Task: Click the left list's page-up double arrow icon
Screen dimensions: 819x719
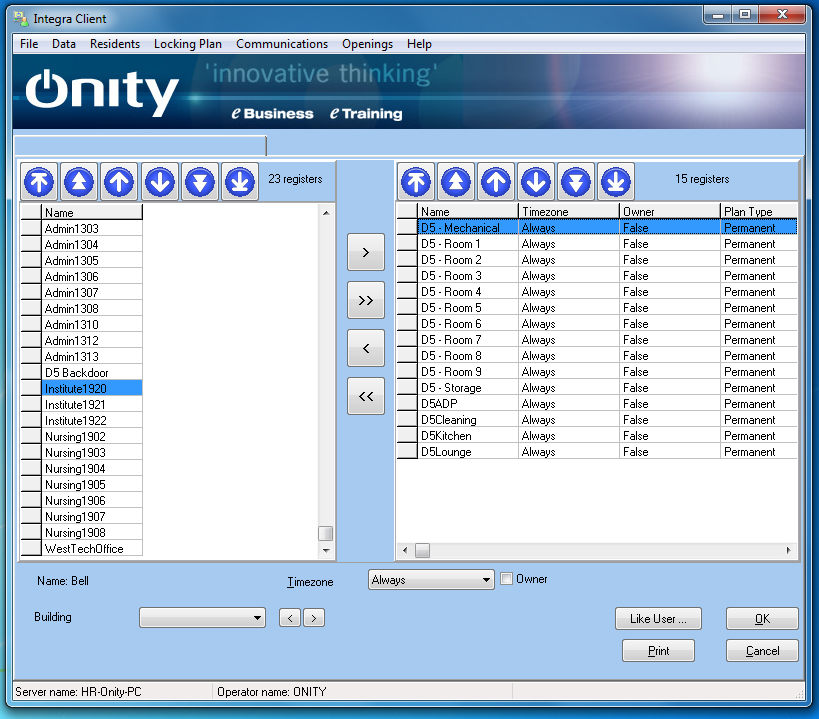Action: (80, 181)
